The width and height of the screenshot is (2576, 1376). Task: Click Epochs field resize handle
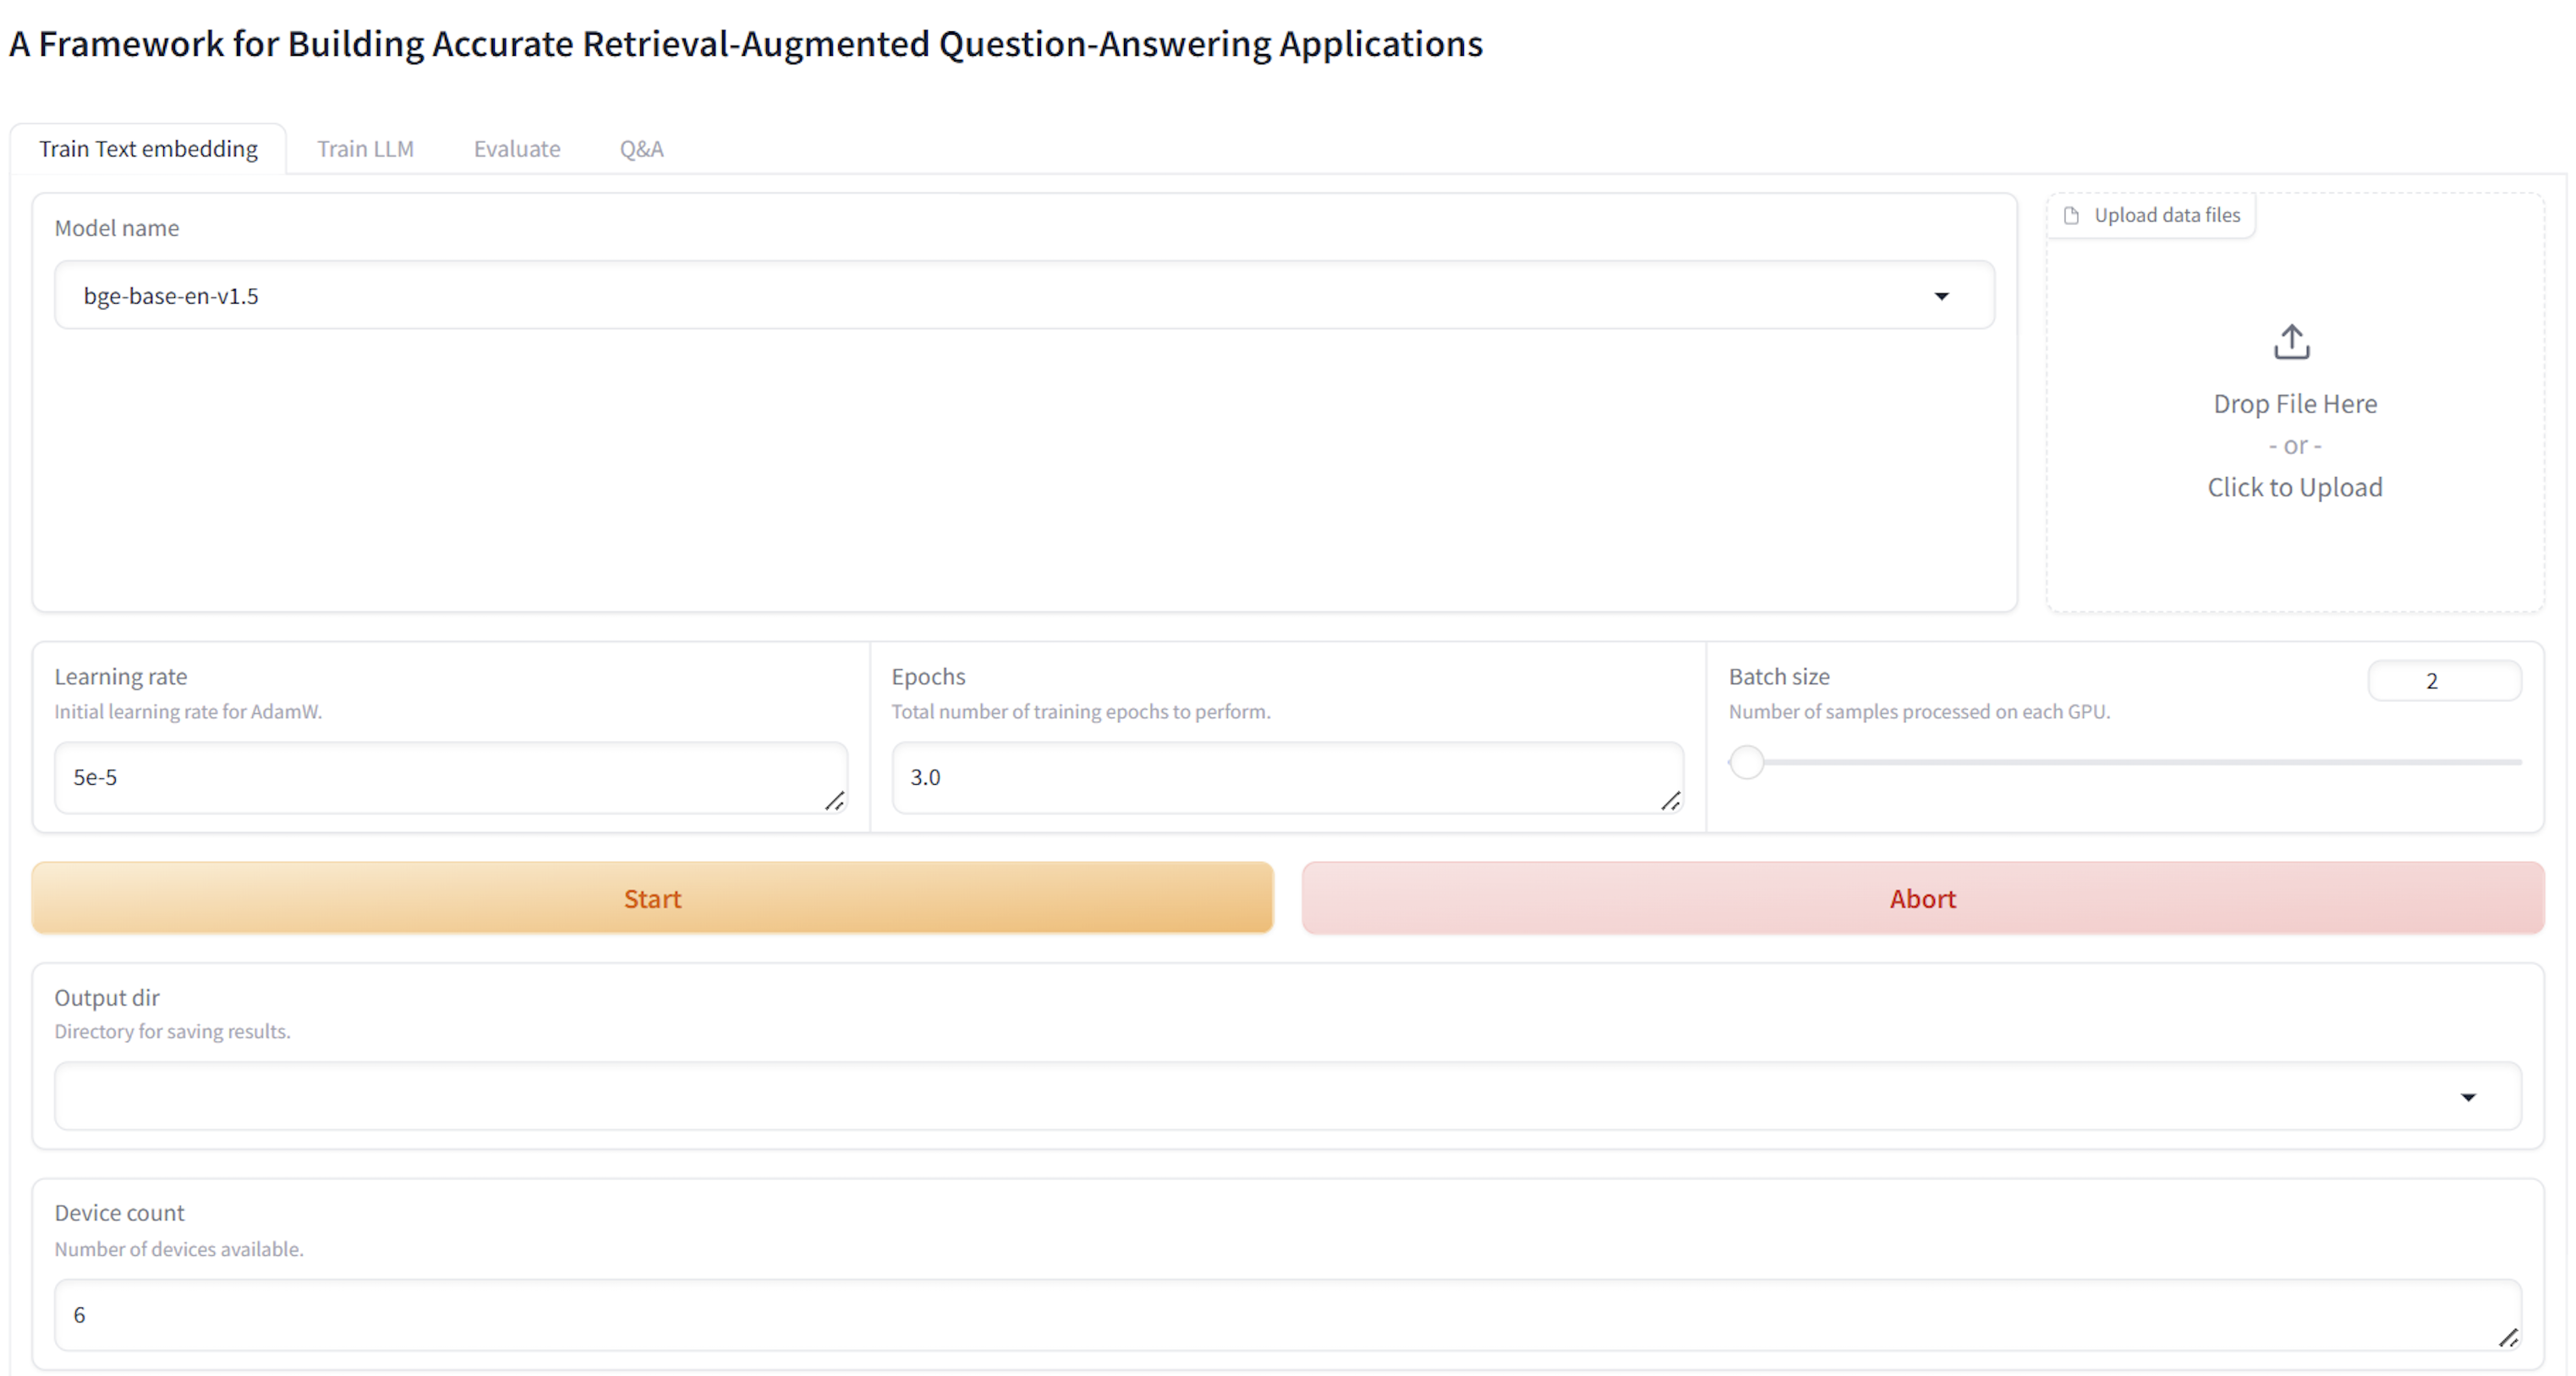coord(1670,801)
